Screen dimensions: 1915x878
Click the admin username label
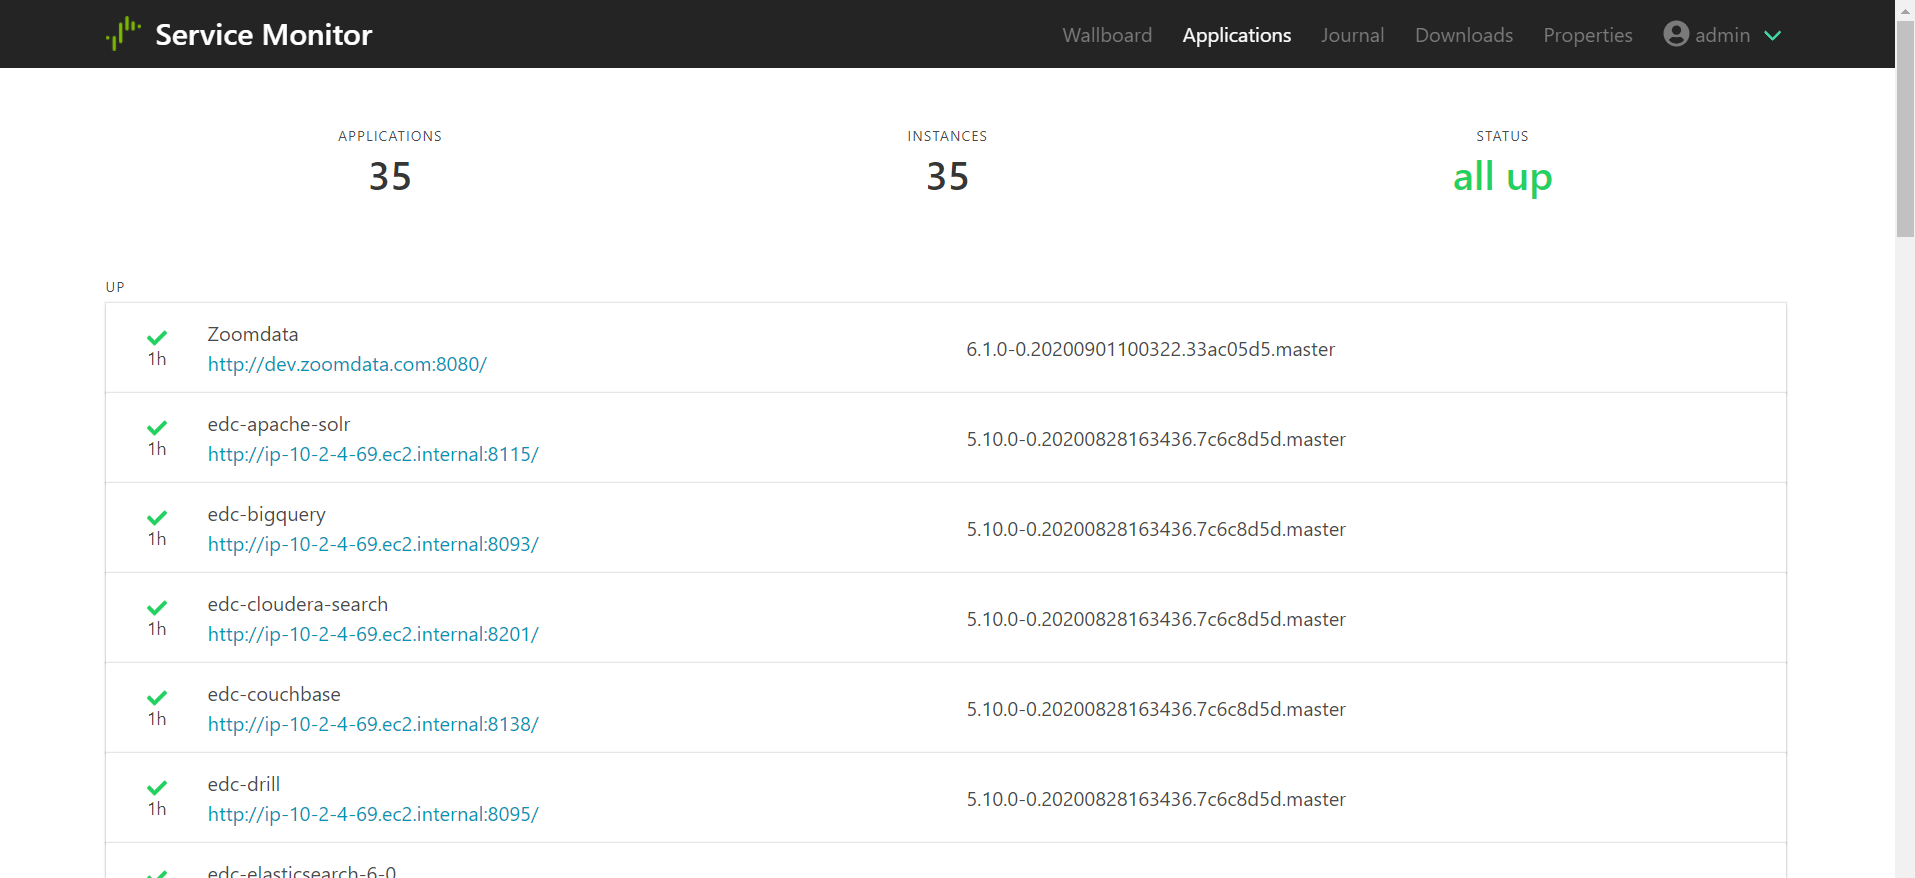pos(1723,35)
